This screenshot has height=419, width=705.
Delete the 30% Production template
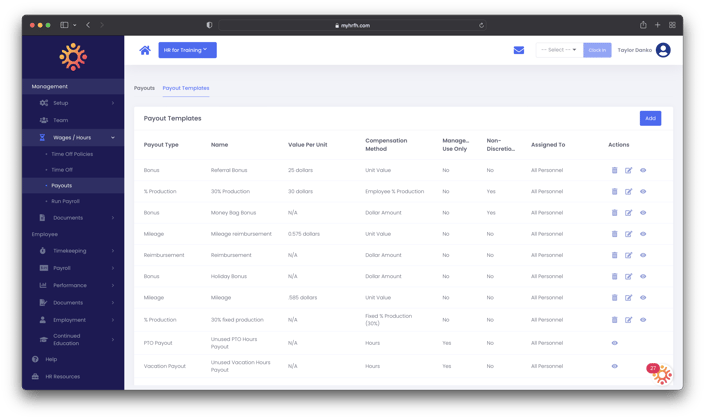pyautogui.click(x=614, y=192)
